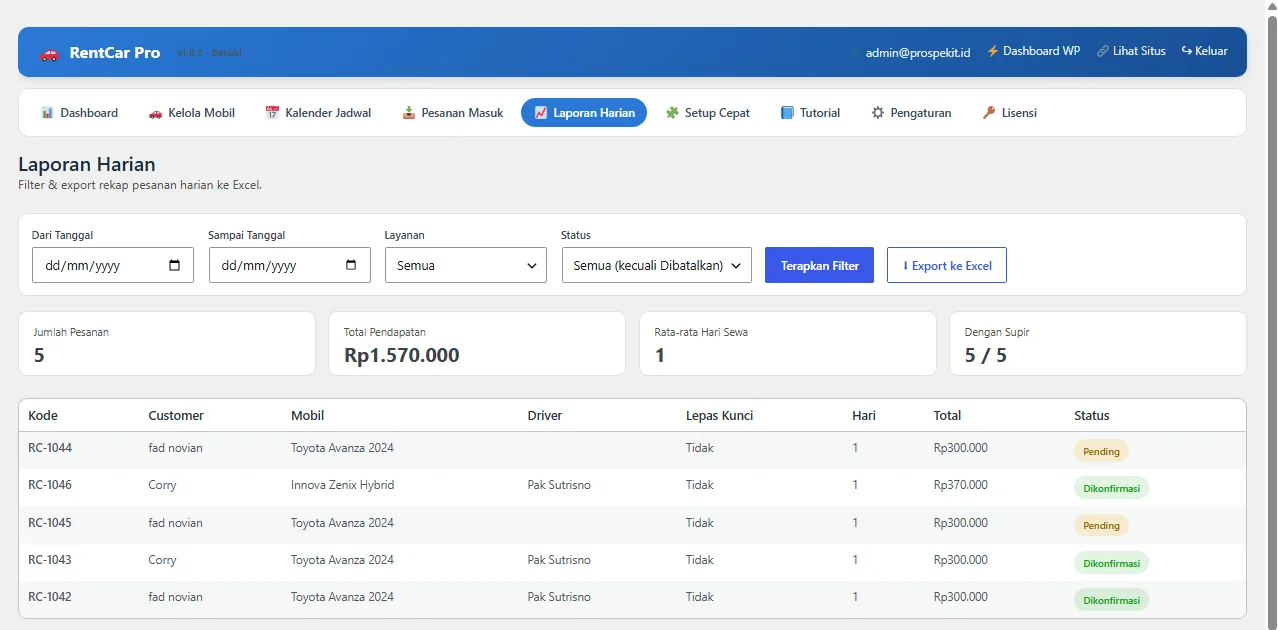Click the page vertical scrollbar

point(1271,315)
